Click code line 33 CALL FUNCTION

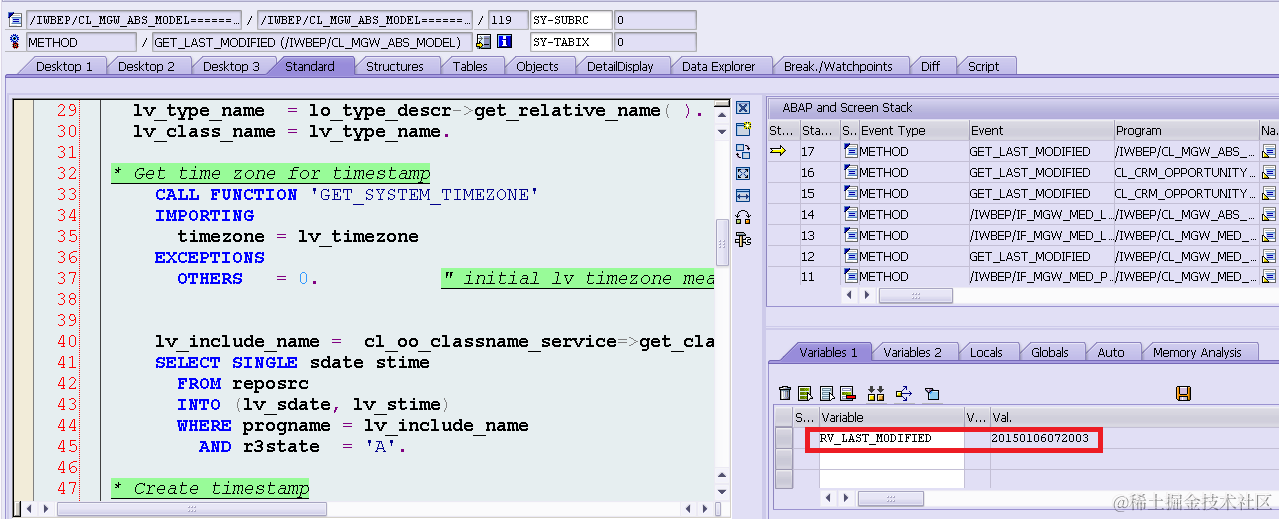point(346,194)
